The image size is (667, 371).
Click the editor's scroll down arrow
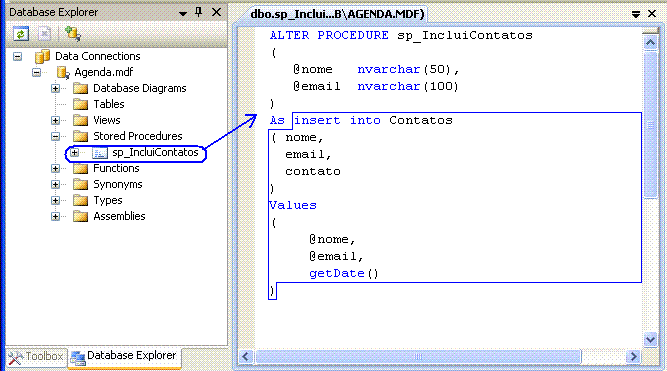tap(650, 339)
